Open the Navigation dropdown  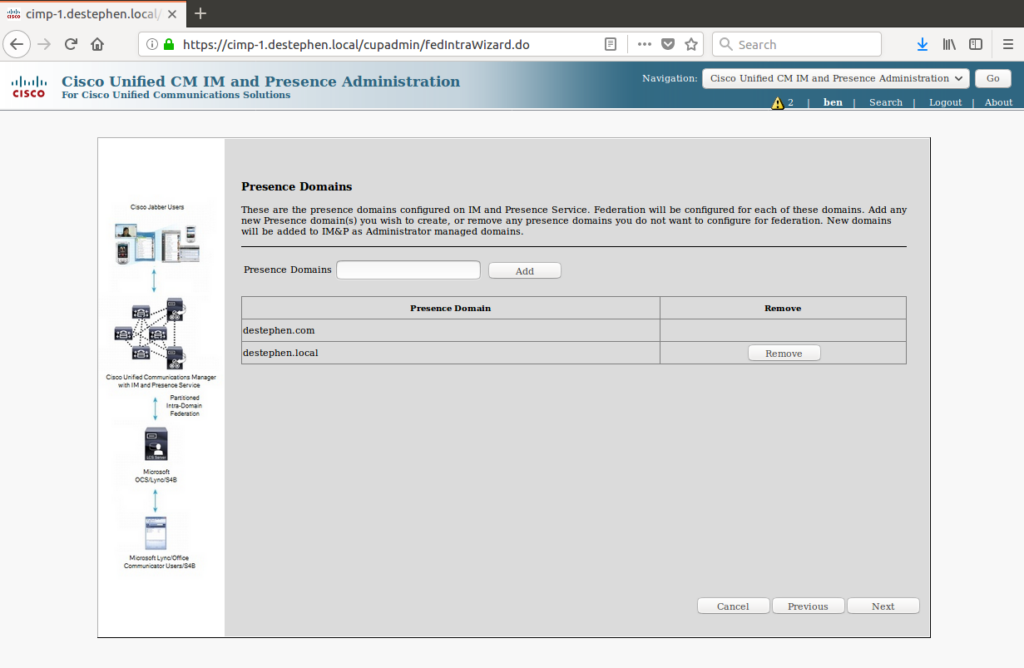coord(835,78)
